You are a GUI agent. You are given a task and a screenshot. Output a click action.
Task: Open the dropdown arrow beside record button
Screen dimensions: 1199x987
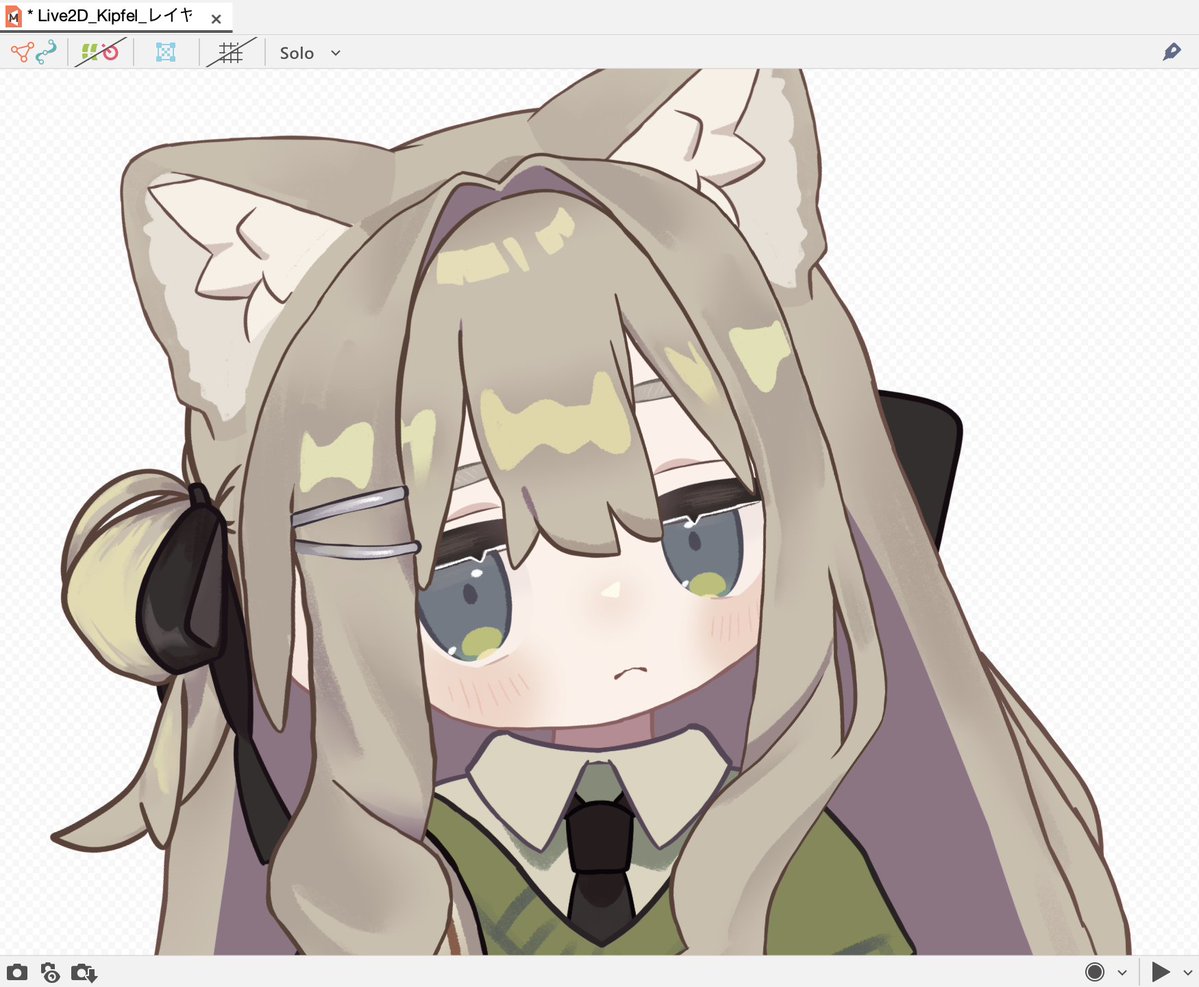[x=1122, y=972]
